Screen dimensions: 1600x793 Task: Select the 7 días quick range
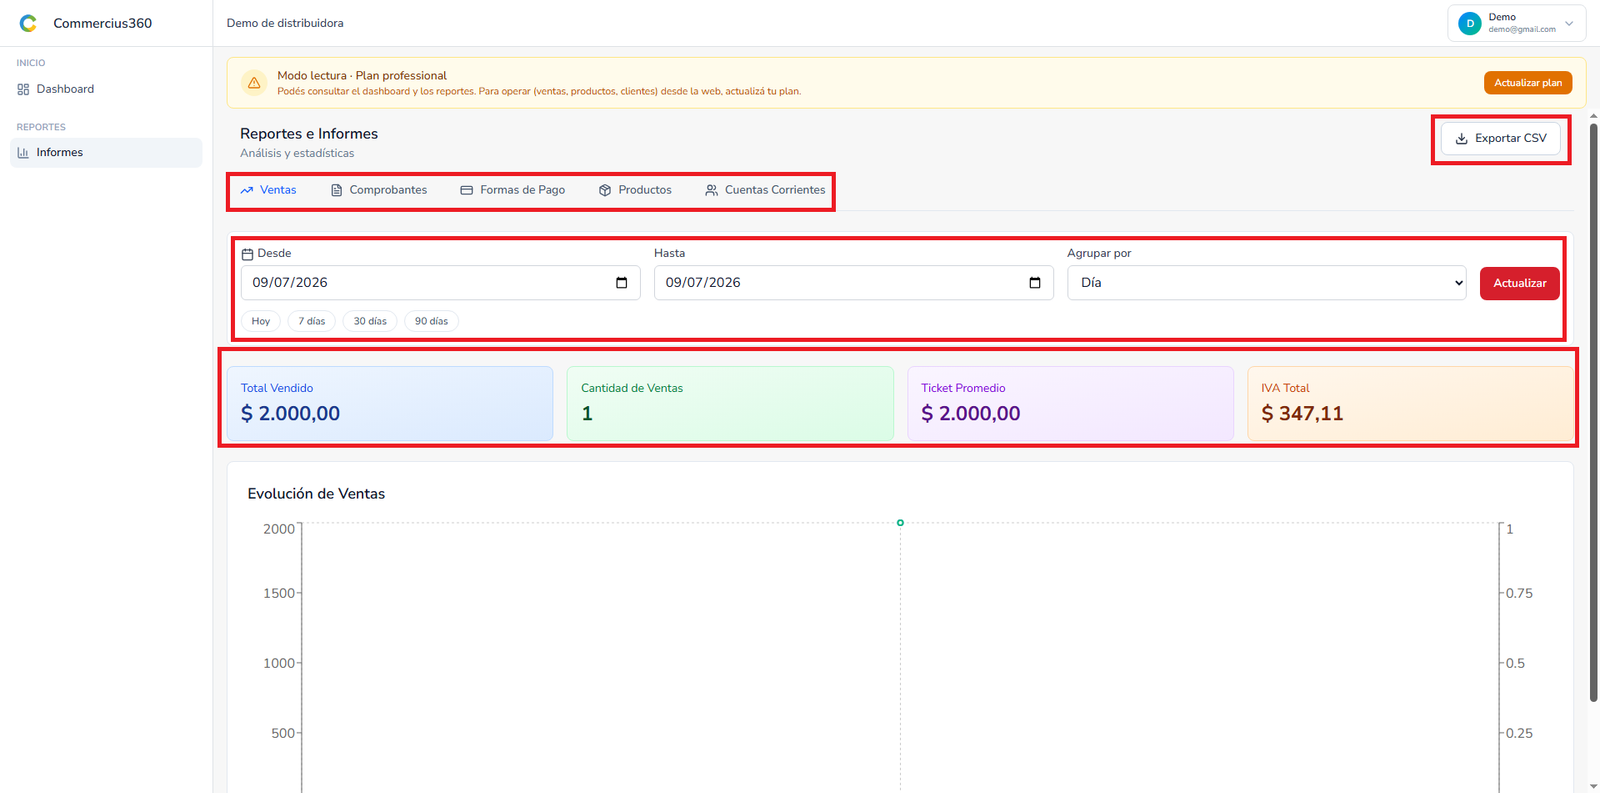click(x=312, y=321)
